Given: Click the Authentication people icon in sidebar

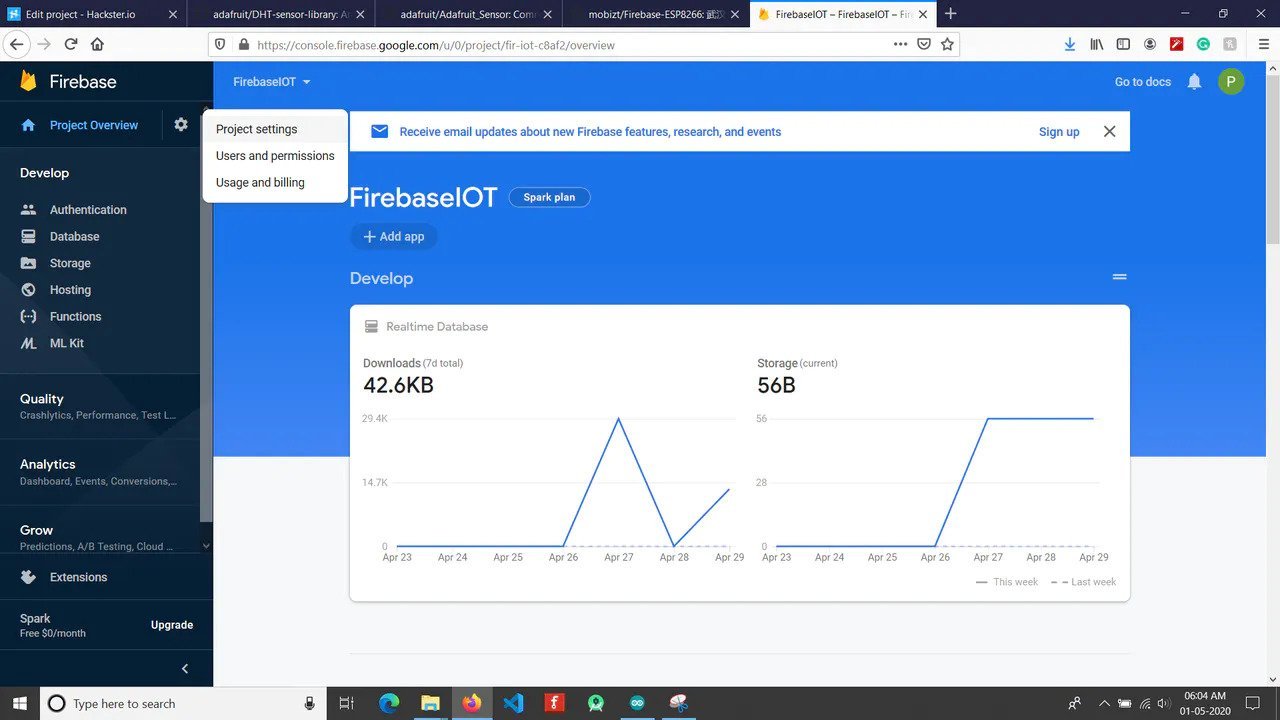Looking at the screenshot, I should click(x=29, y=210).
